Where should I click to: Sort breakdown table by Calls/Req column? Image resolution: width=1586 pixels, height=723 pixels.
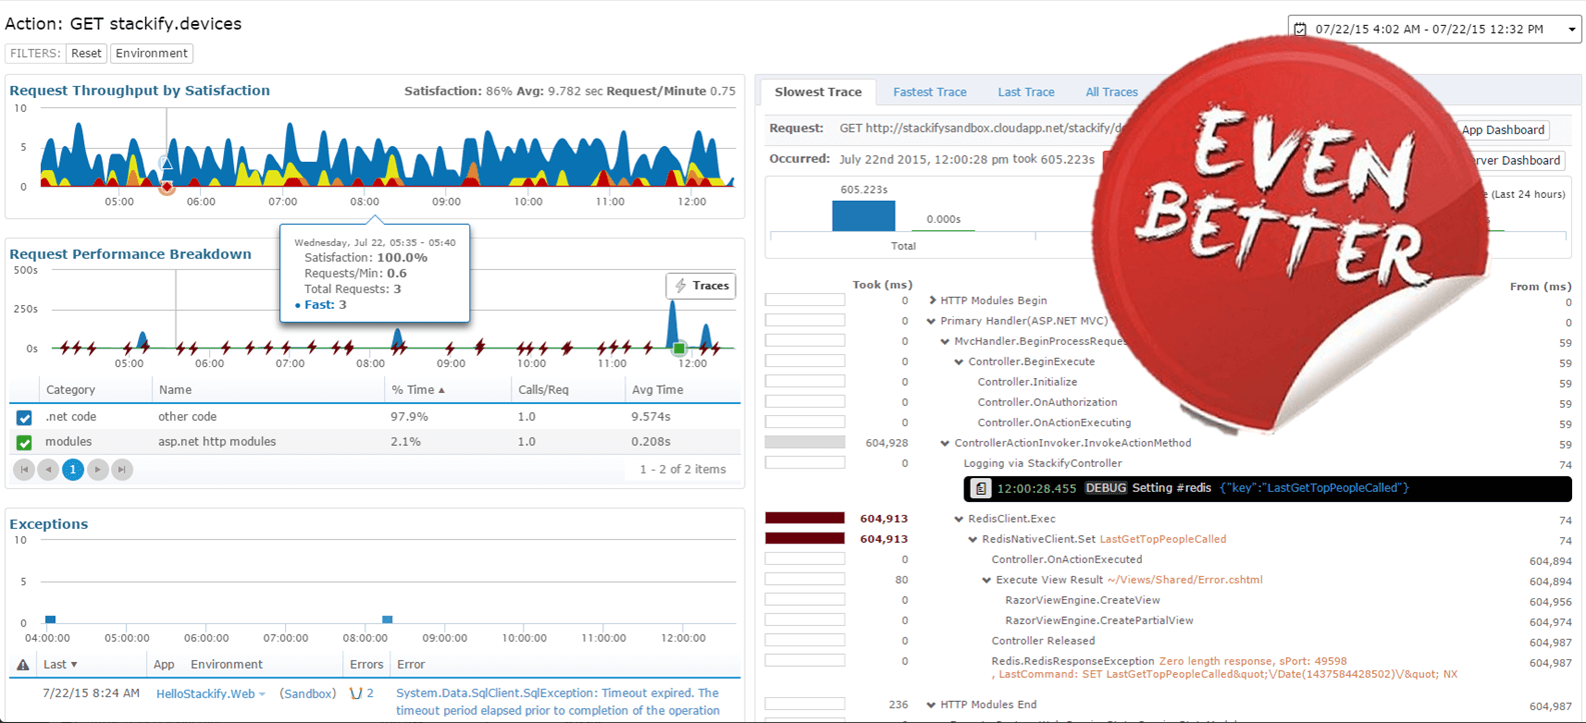point(543,390)
